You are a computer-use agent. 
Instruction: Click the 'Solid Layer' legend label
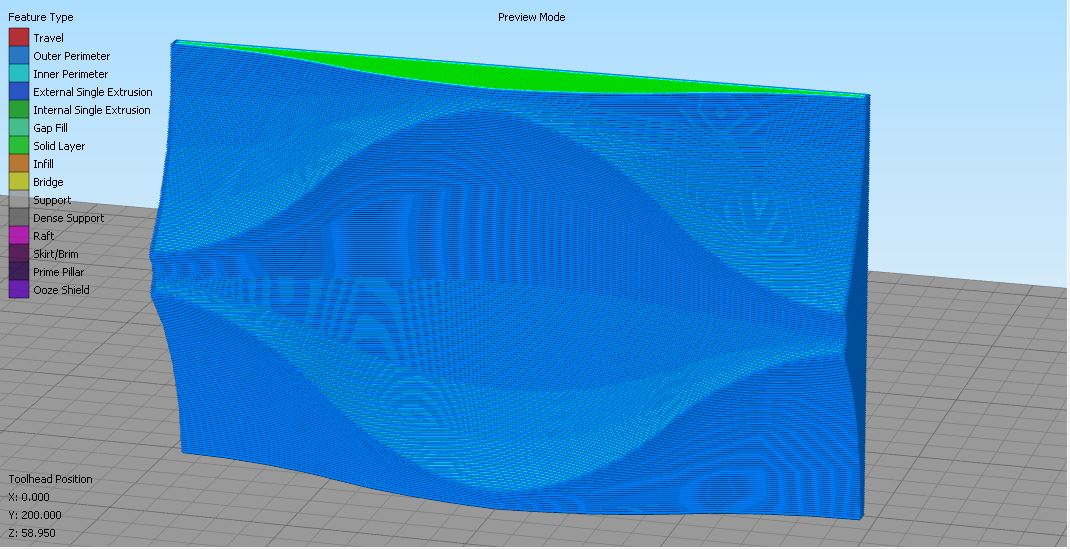click(59, 146)
